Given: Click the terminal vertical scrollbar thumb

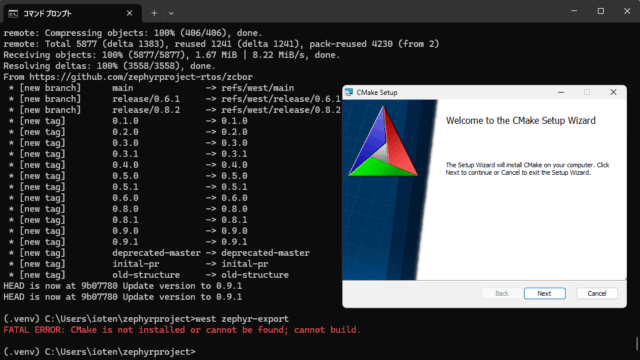Looking at the screenshot, I should click(636, 343).
